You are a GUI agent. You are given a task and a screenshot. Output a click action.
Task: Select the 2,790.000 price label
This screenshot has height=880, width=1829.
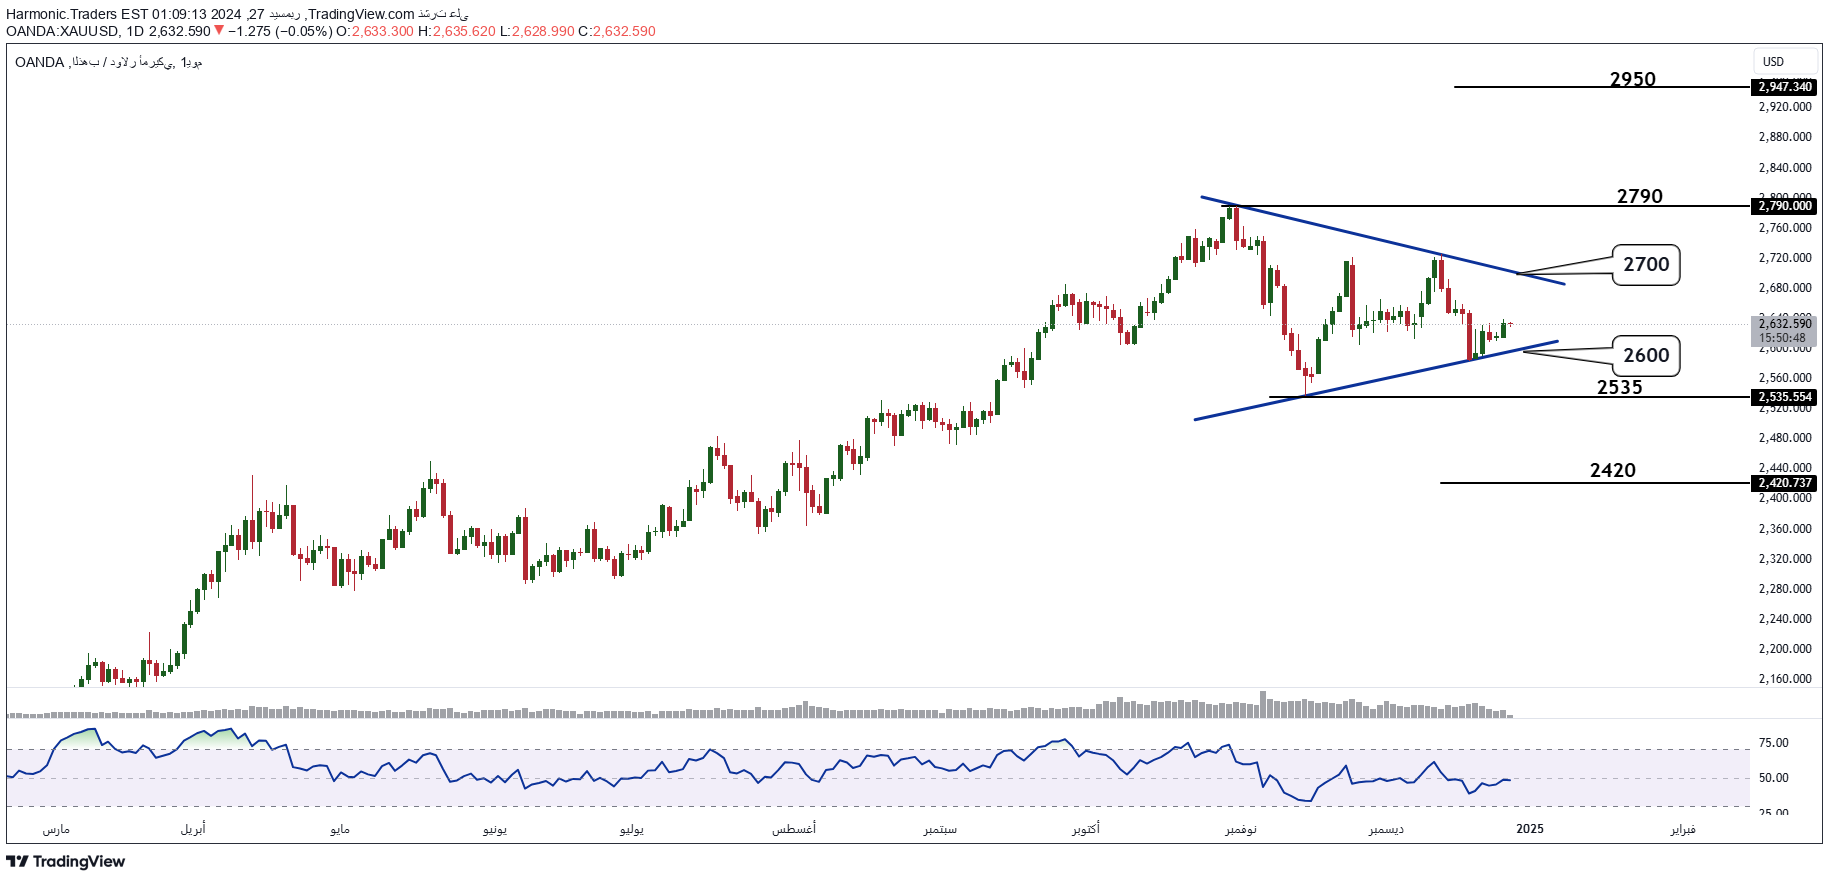(x=1785, y=206)
